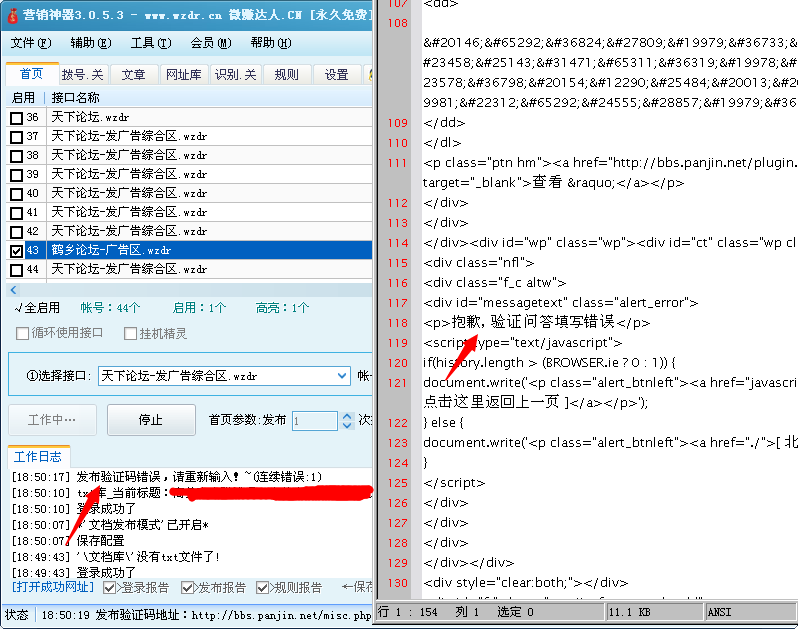Increase 发布 count with up arrow

pyautogui.click(x=347, y=416)
